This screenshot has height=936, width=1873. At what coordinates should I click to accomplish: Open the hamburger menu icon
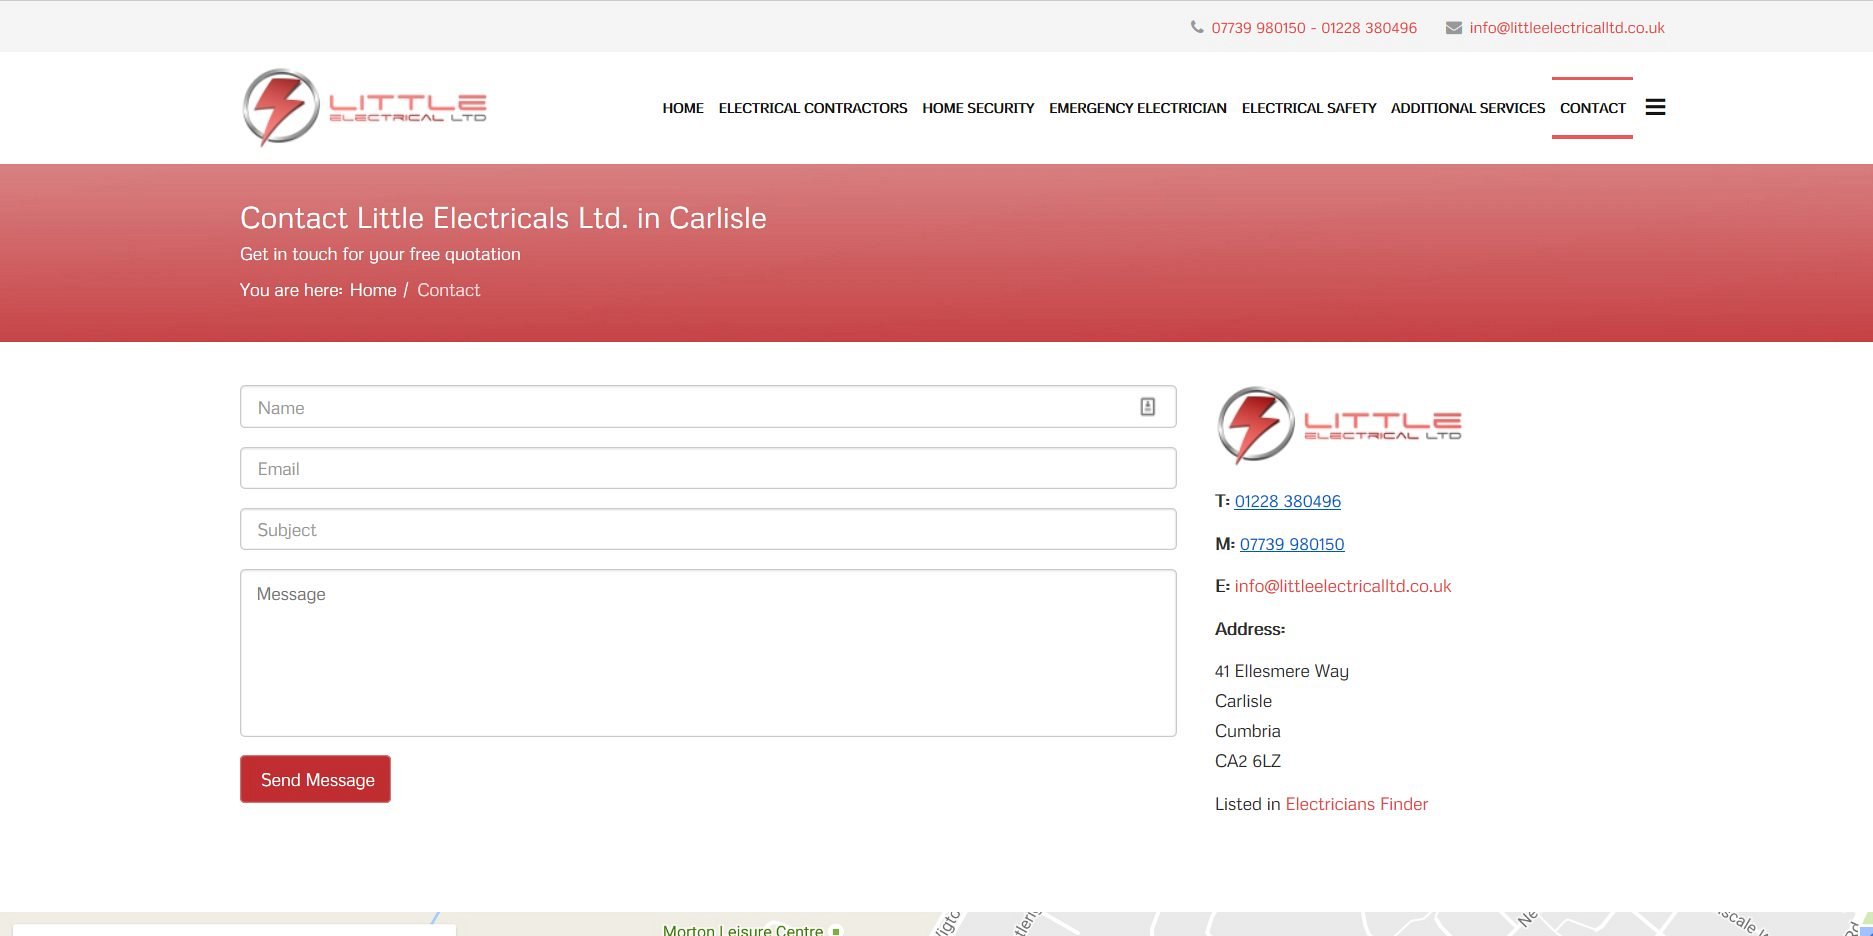pos(1655,107)
